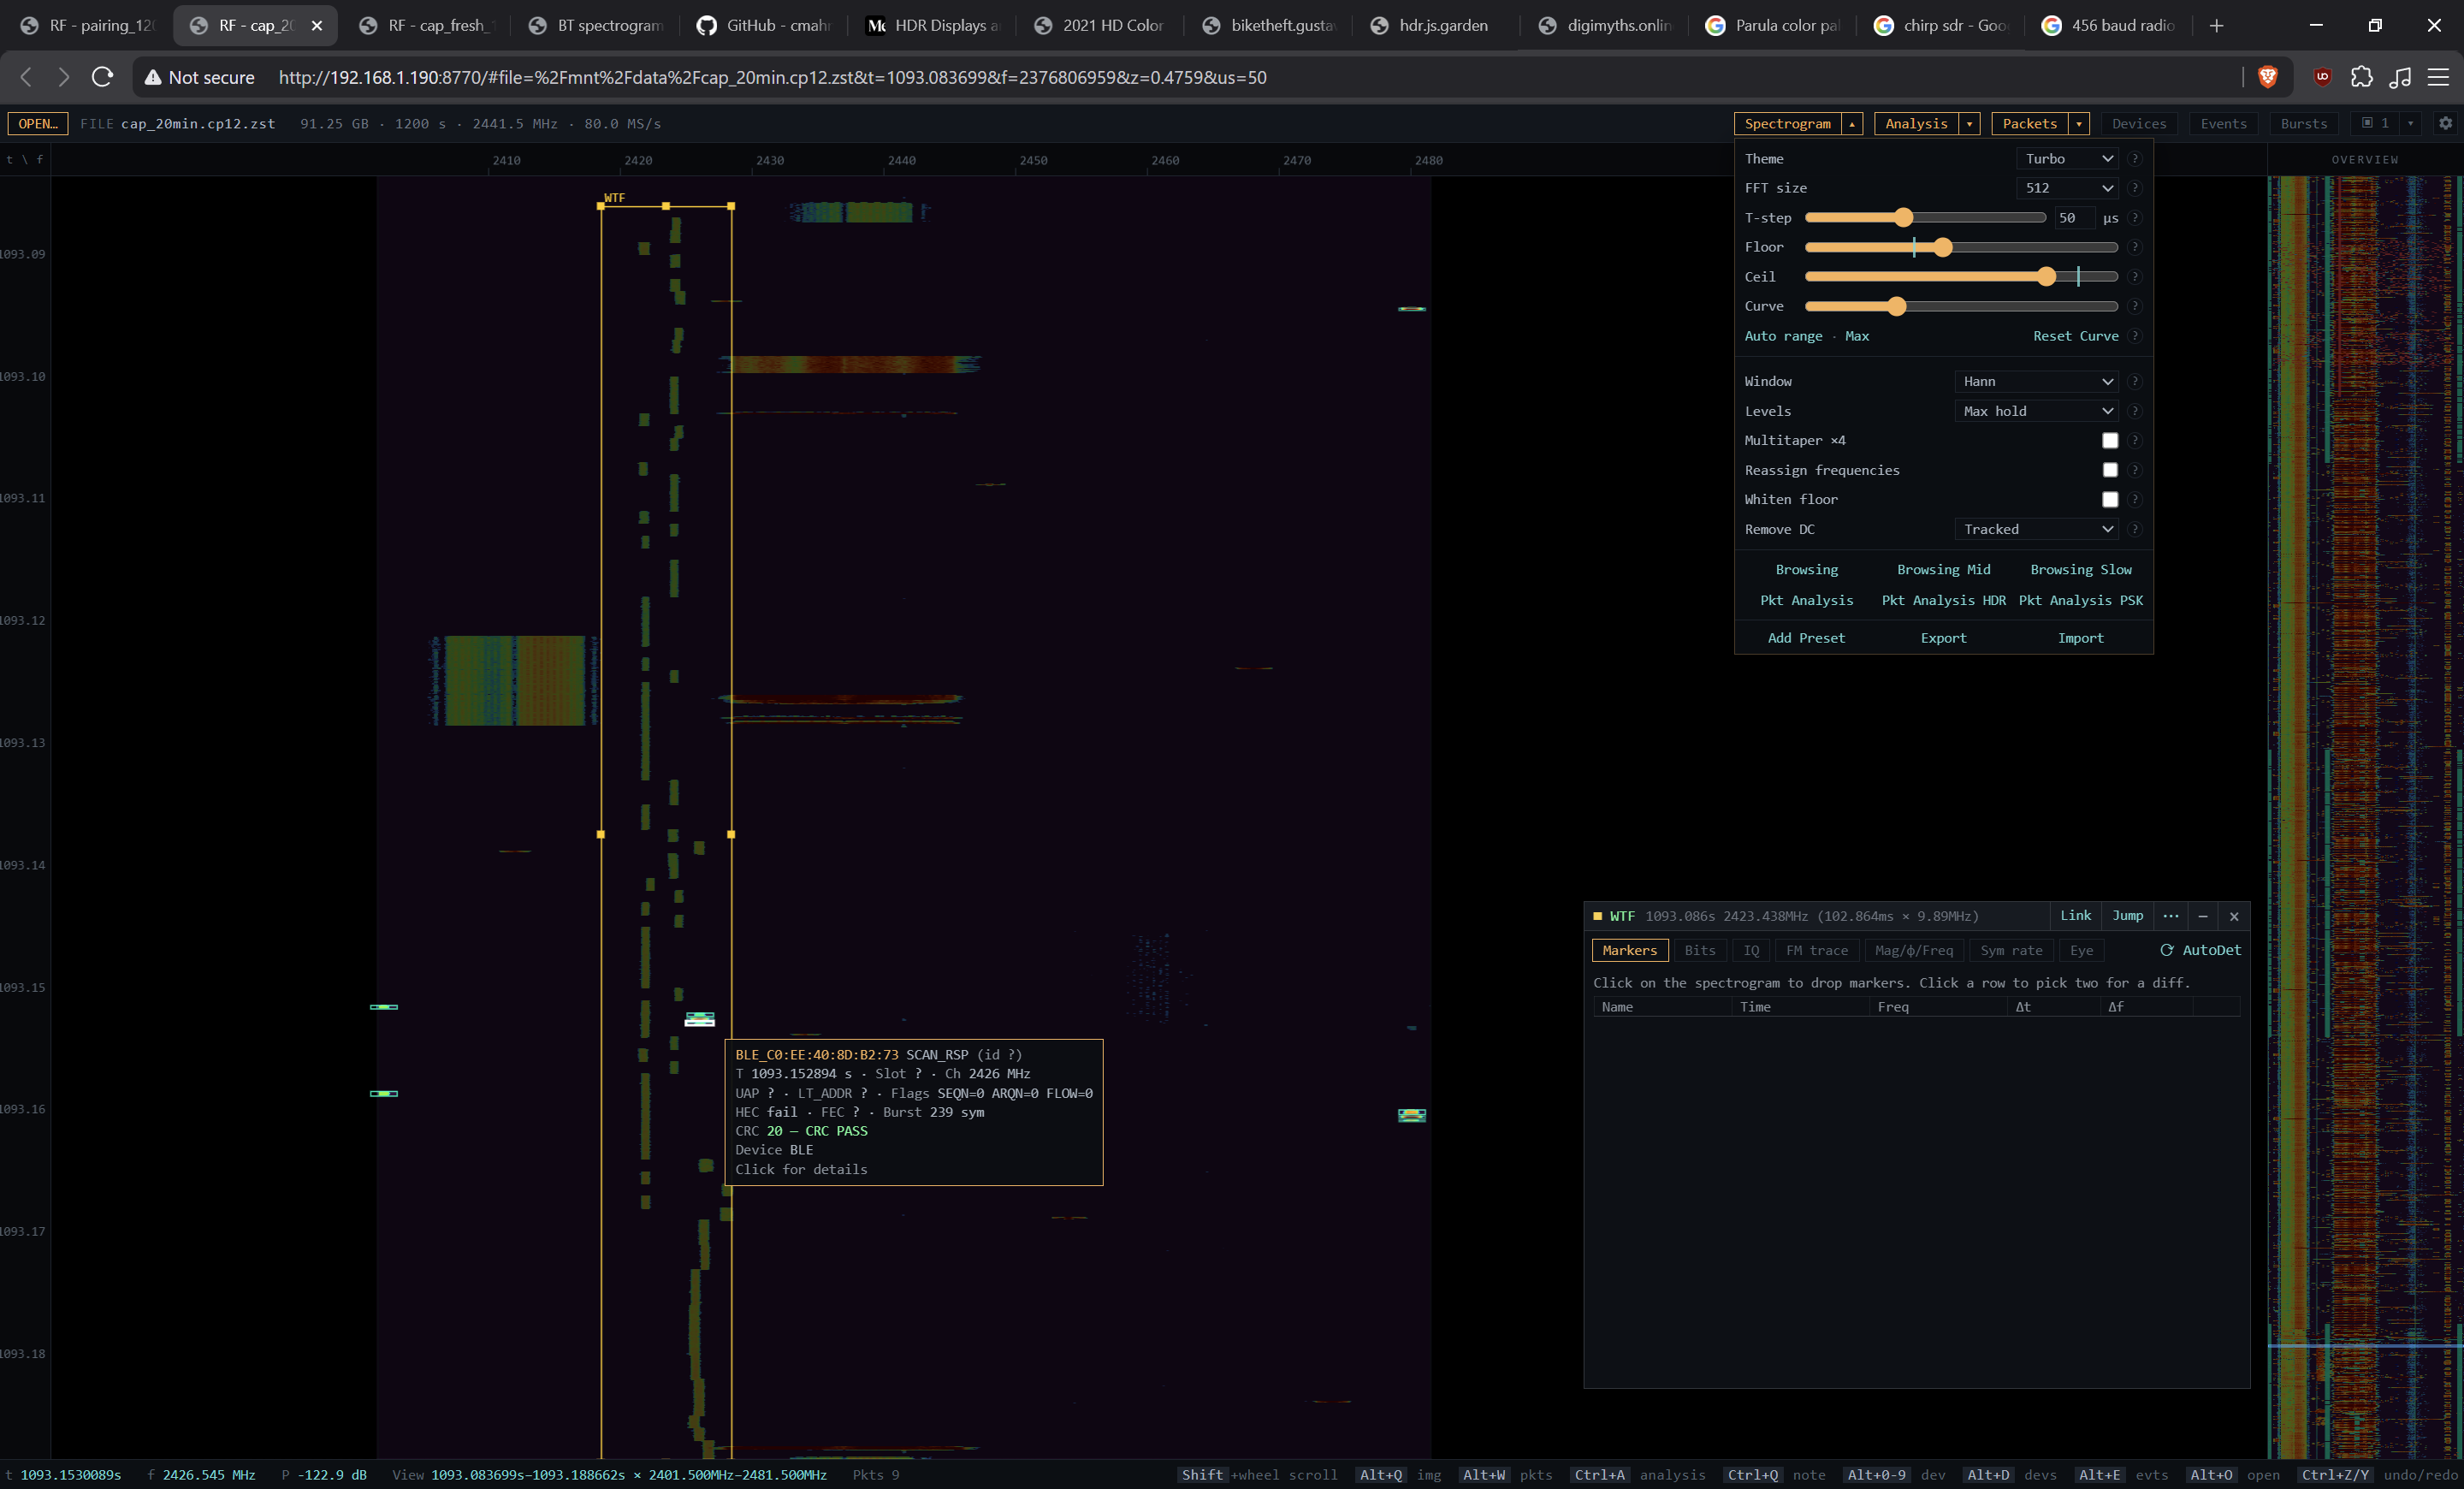Click the OPEN… file button
This screenshot has width=2464, height=1489.
(38, 124)
